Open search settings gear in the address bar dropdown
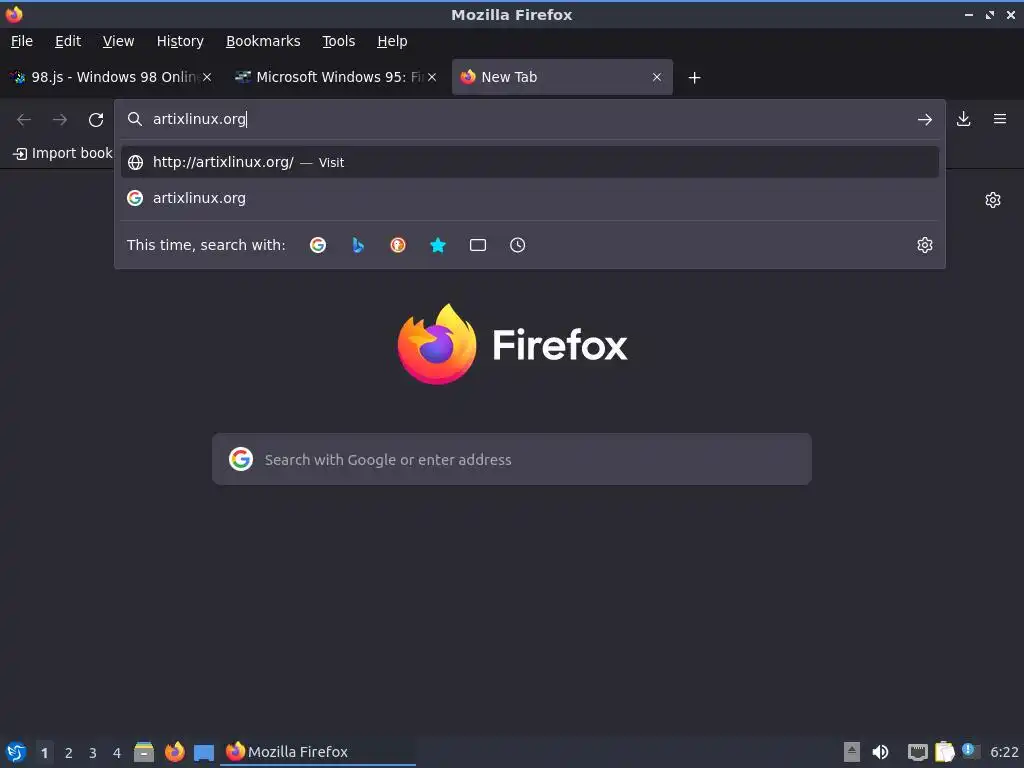 tap(924, 245)
